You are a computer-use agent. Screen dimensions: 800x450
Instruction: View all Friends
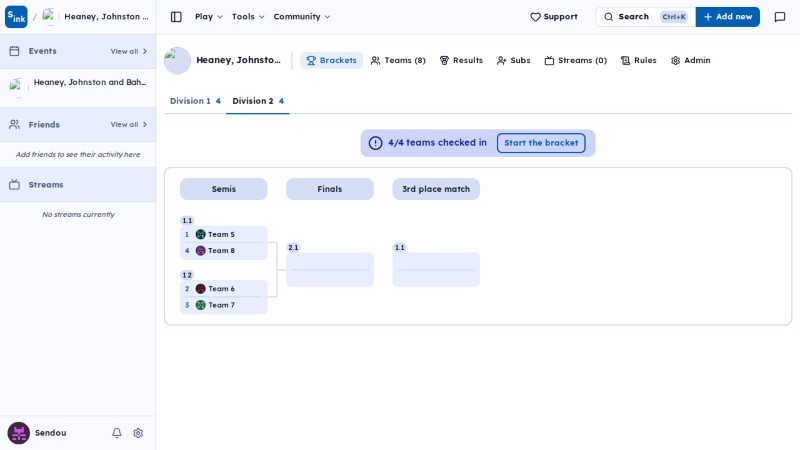coord(129,124)
